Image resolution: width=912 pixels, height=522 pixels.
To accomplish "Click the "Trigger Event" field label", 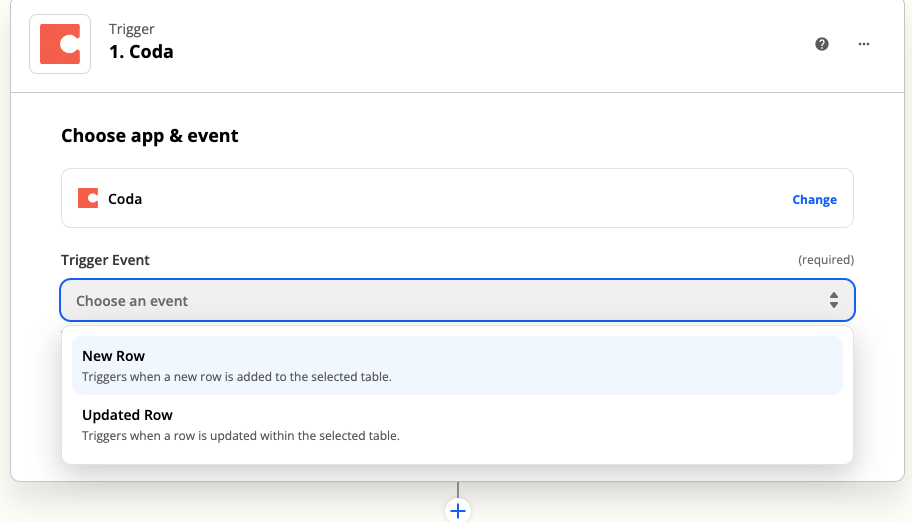I will (105, 260).
